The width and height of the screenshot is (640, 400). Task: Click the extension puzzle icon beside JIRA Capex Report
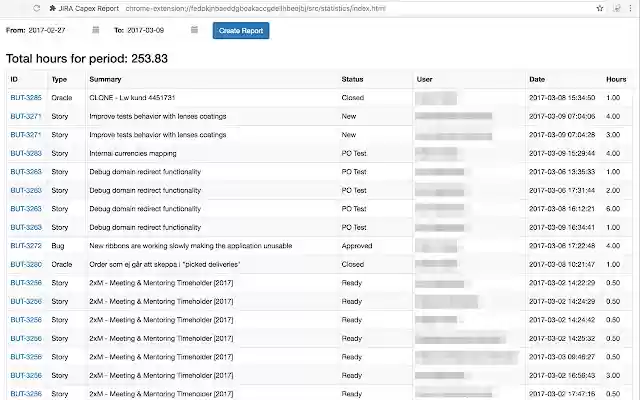coord(52,8)
